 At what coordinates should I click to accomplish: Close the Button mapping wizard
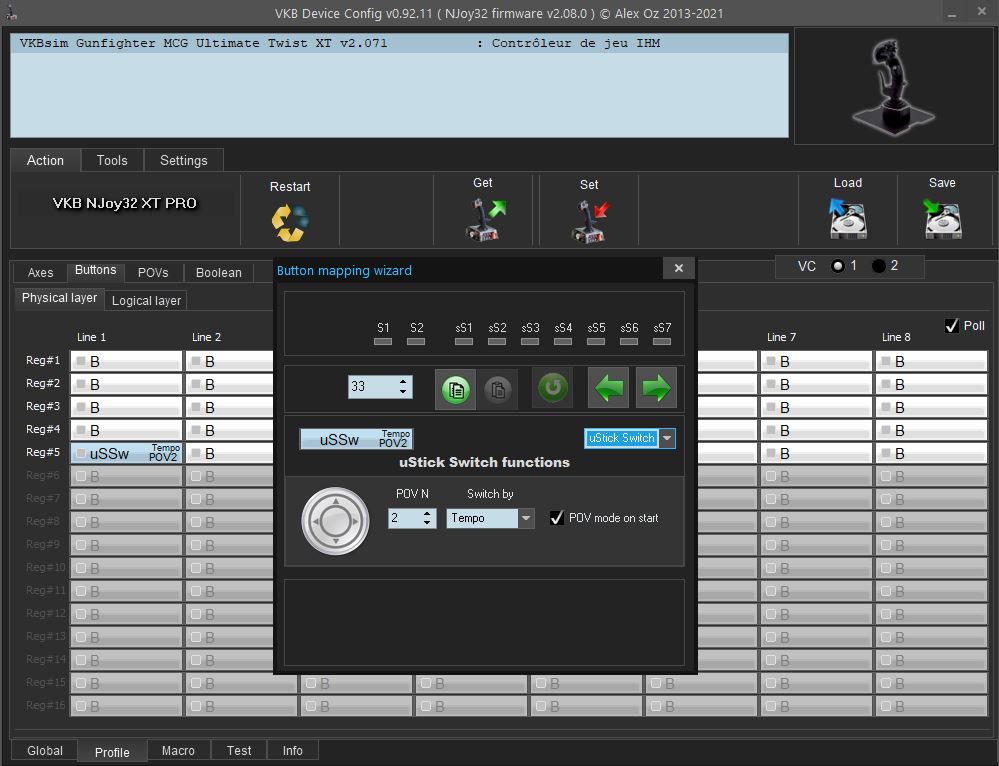(679, 268)
